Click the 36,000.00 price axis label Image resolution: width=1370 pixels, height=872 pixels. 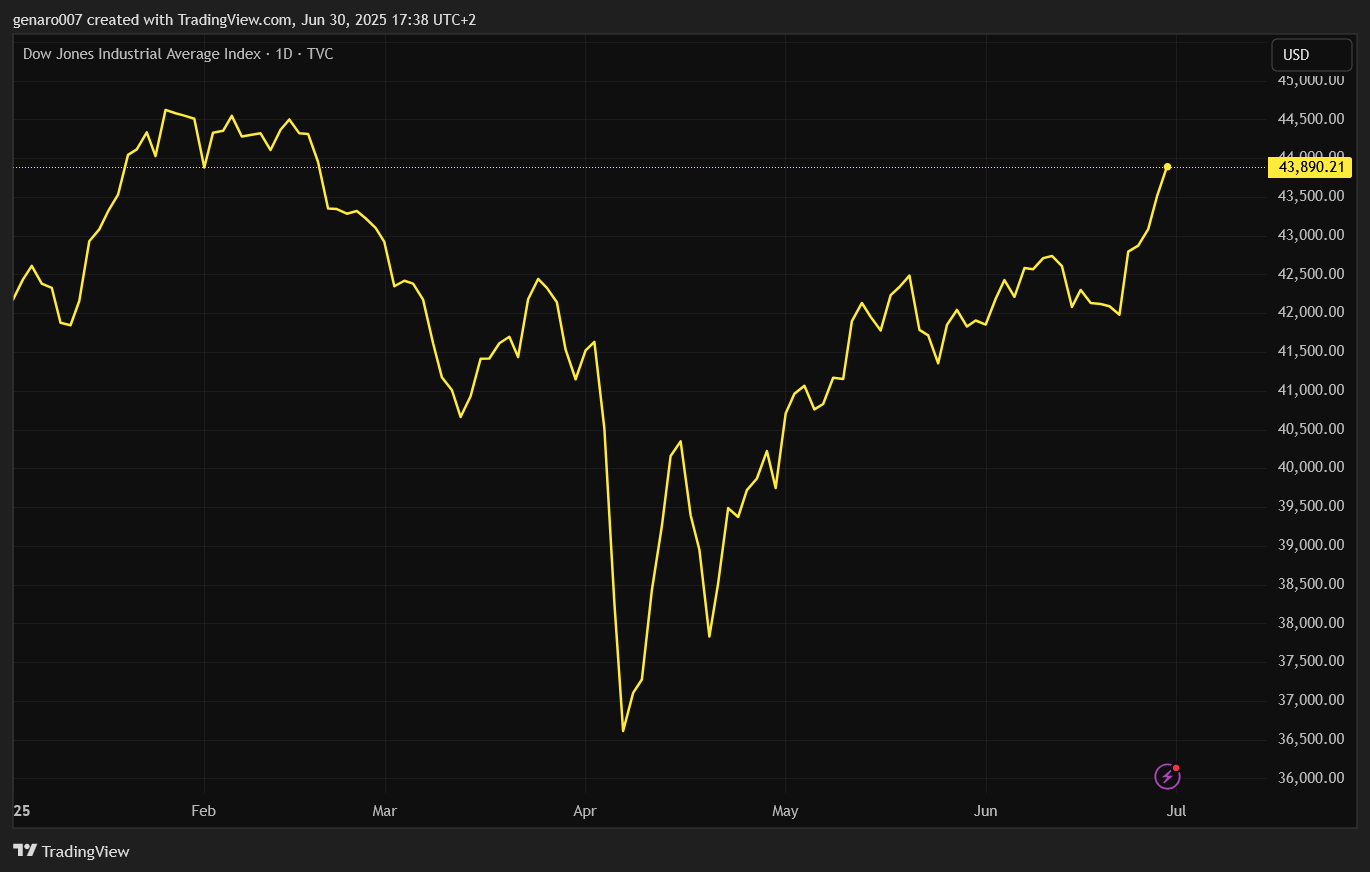coord(1312,778)
